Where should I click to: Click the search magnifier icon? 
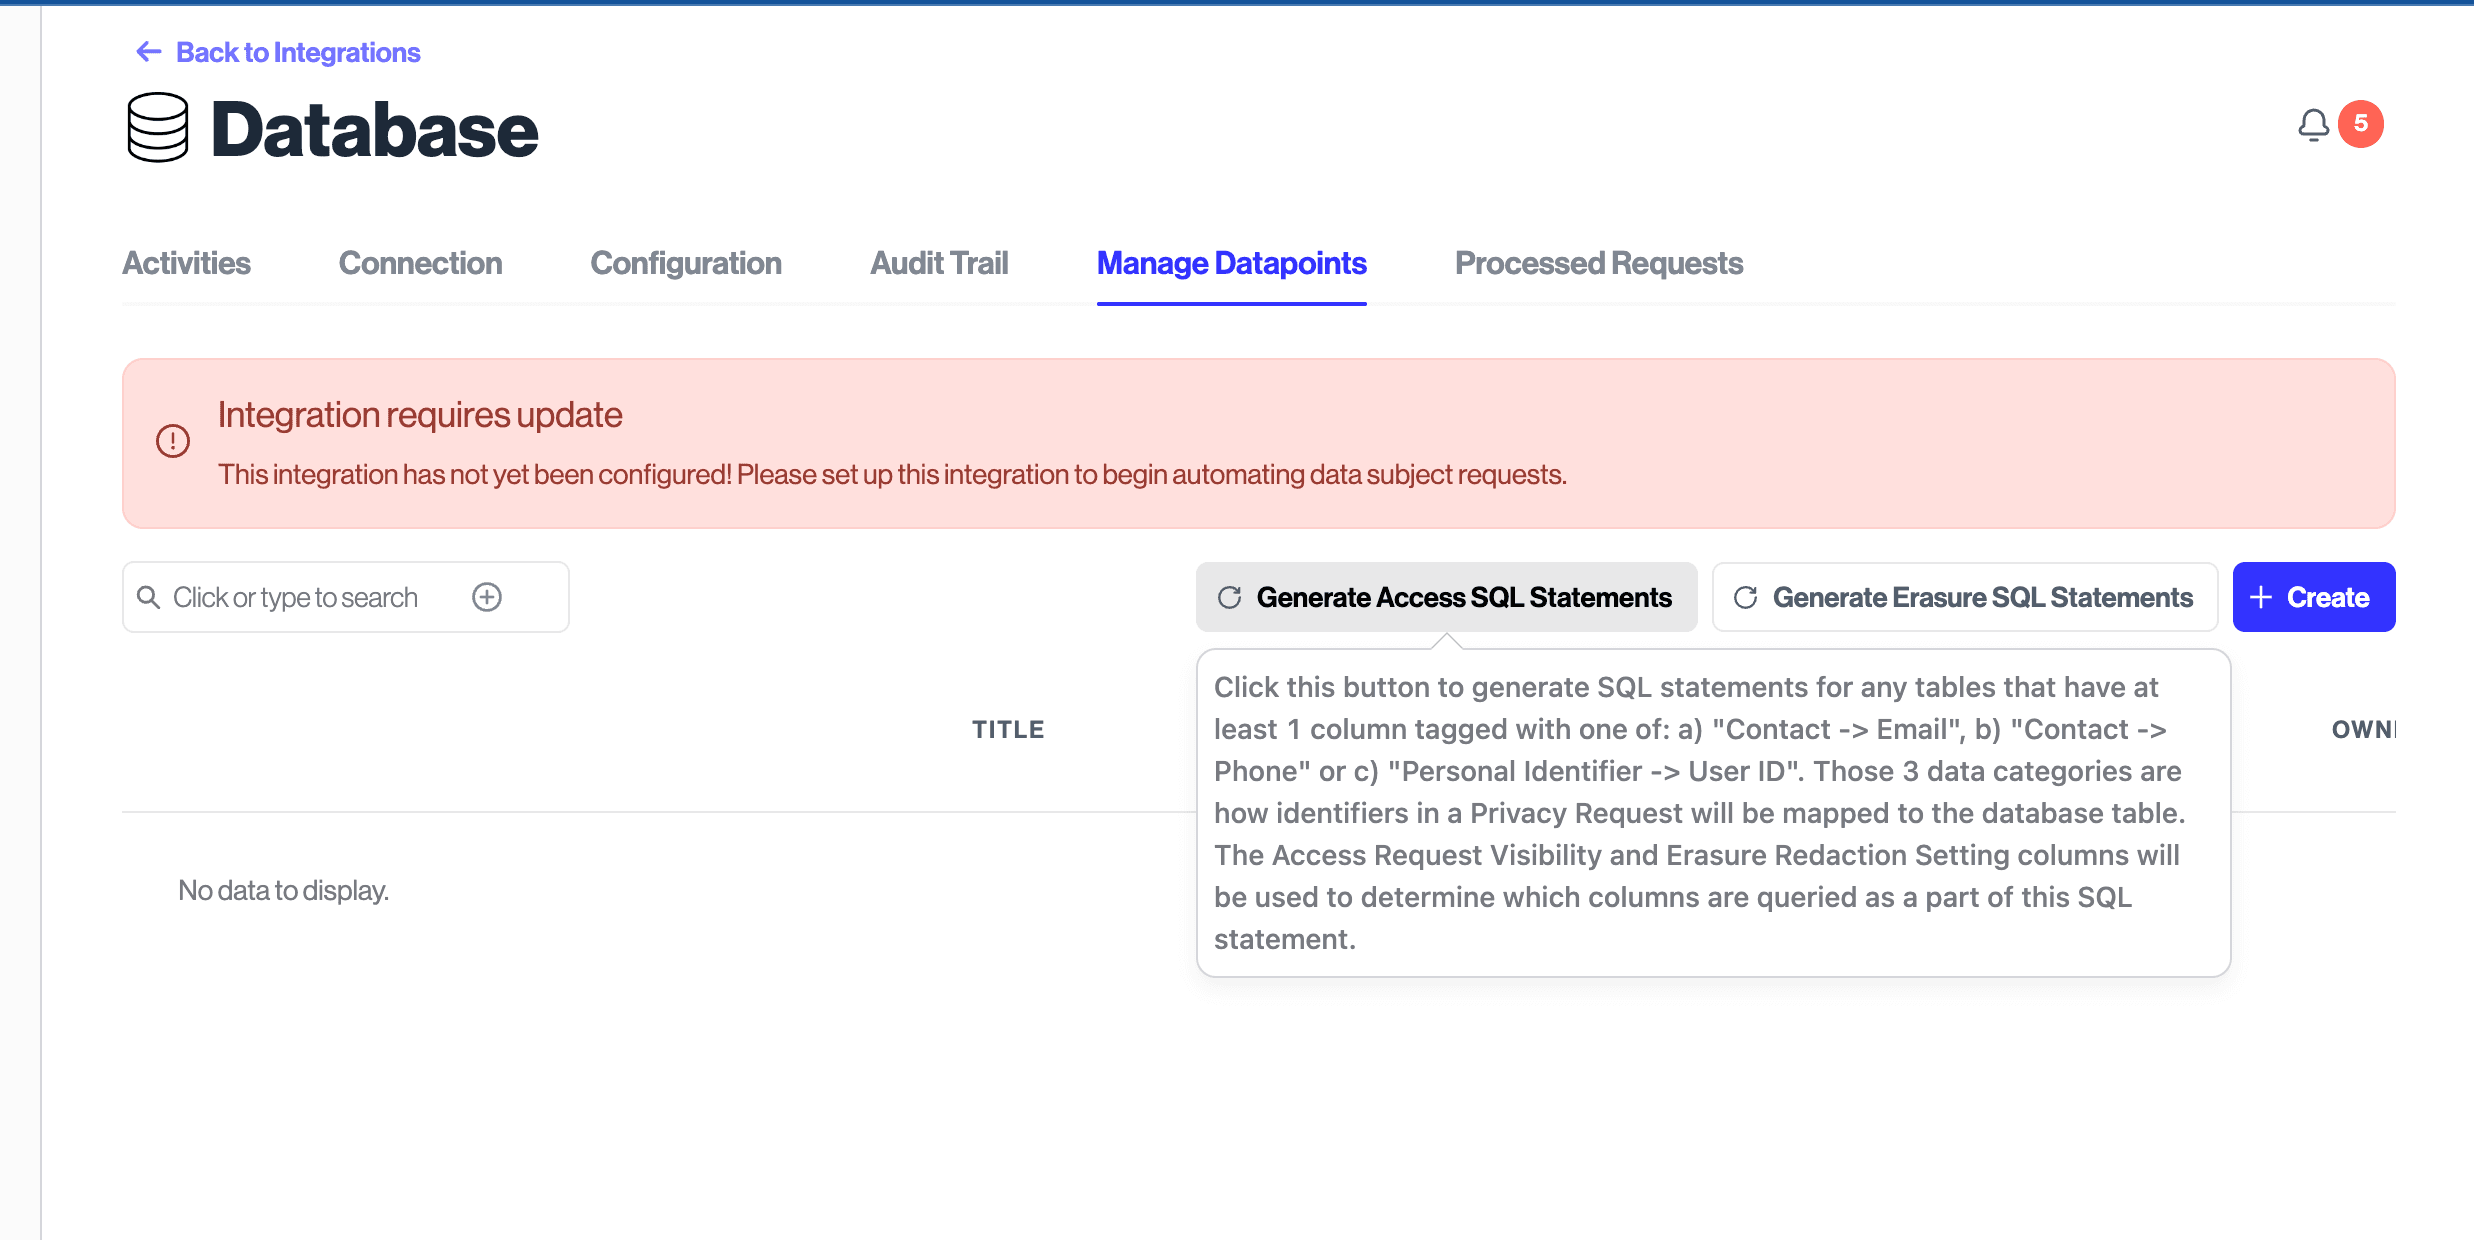(x=148, y=597)
